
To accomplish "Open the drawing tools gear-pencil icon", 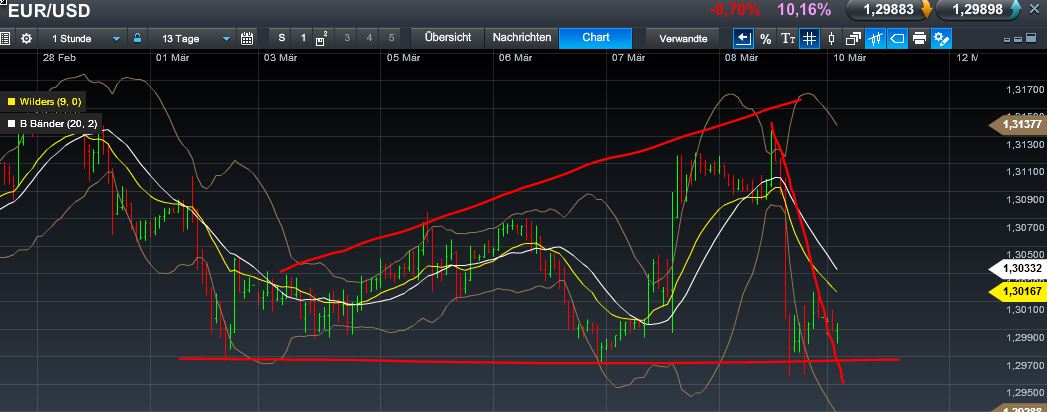I will click(x=941, y=38).
